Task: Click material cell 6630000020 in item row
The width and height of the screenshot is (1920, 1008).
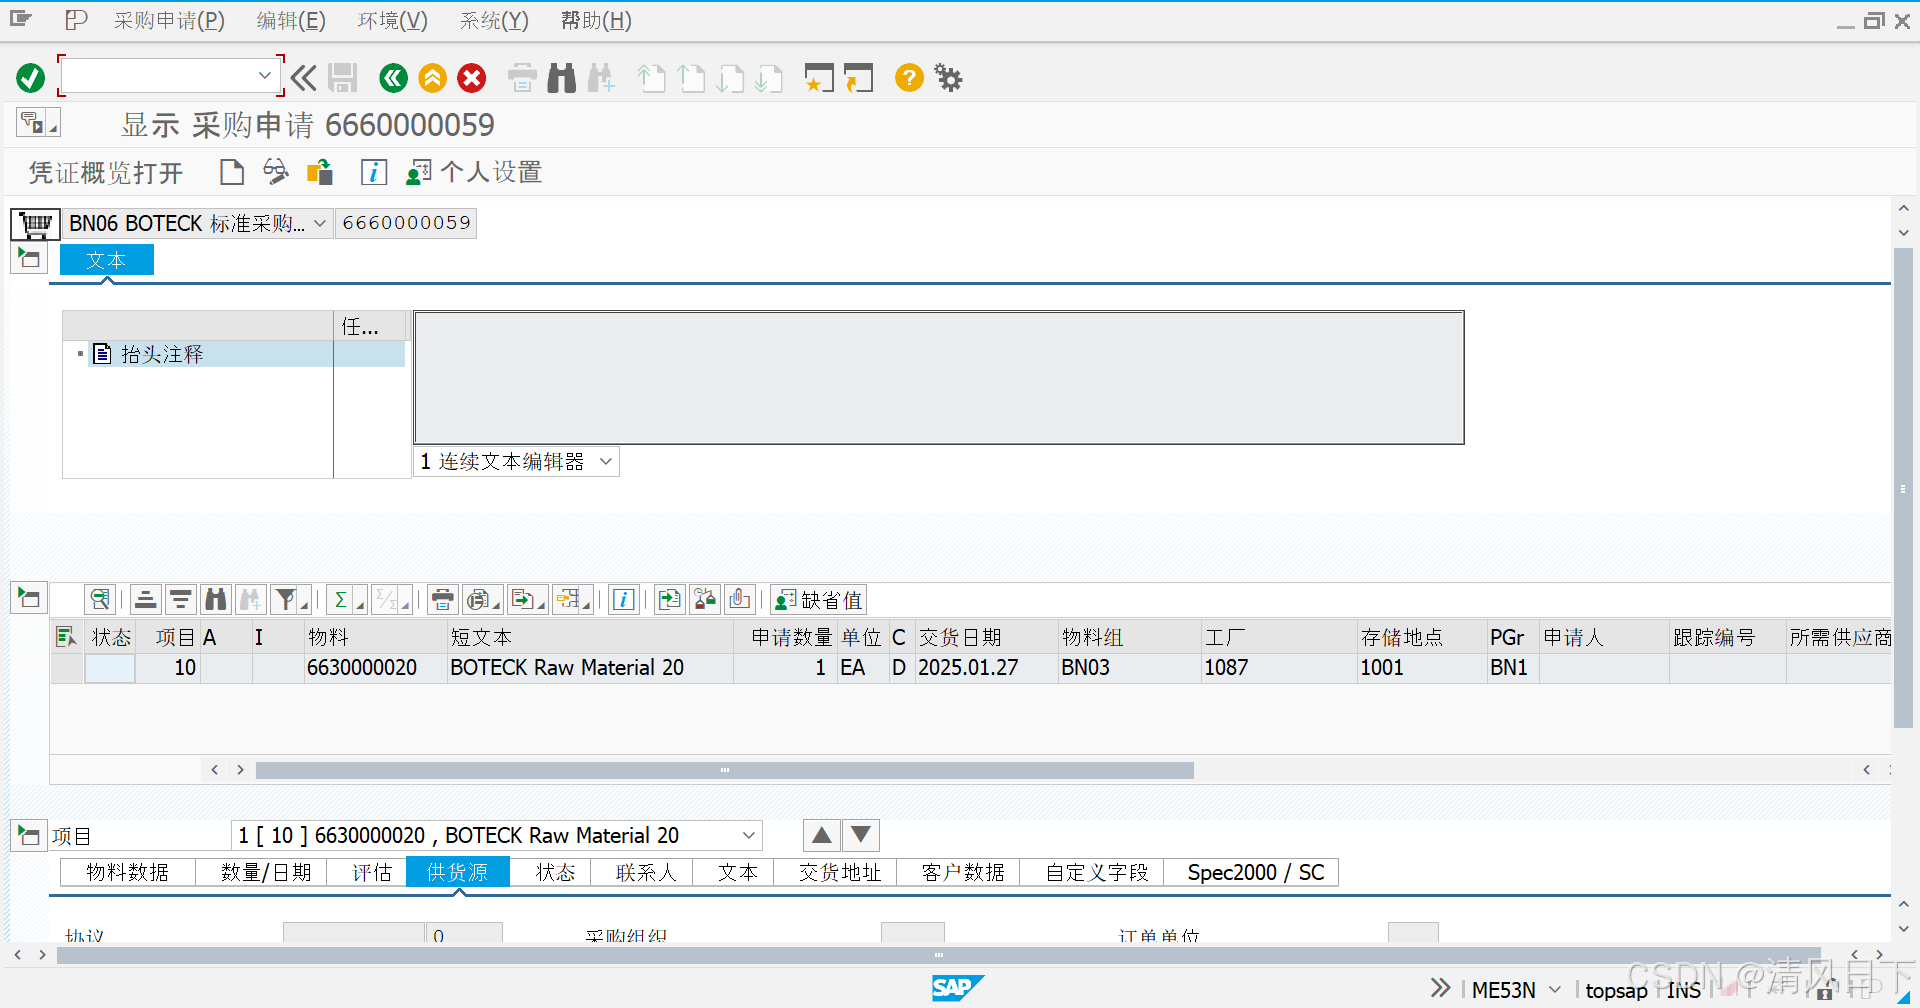Action: pyautogui.click(x=375, y=668)
